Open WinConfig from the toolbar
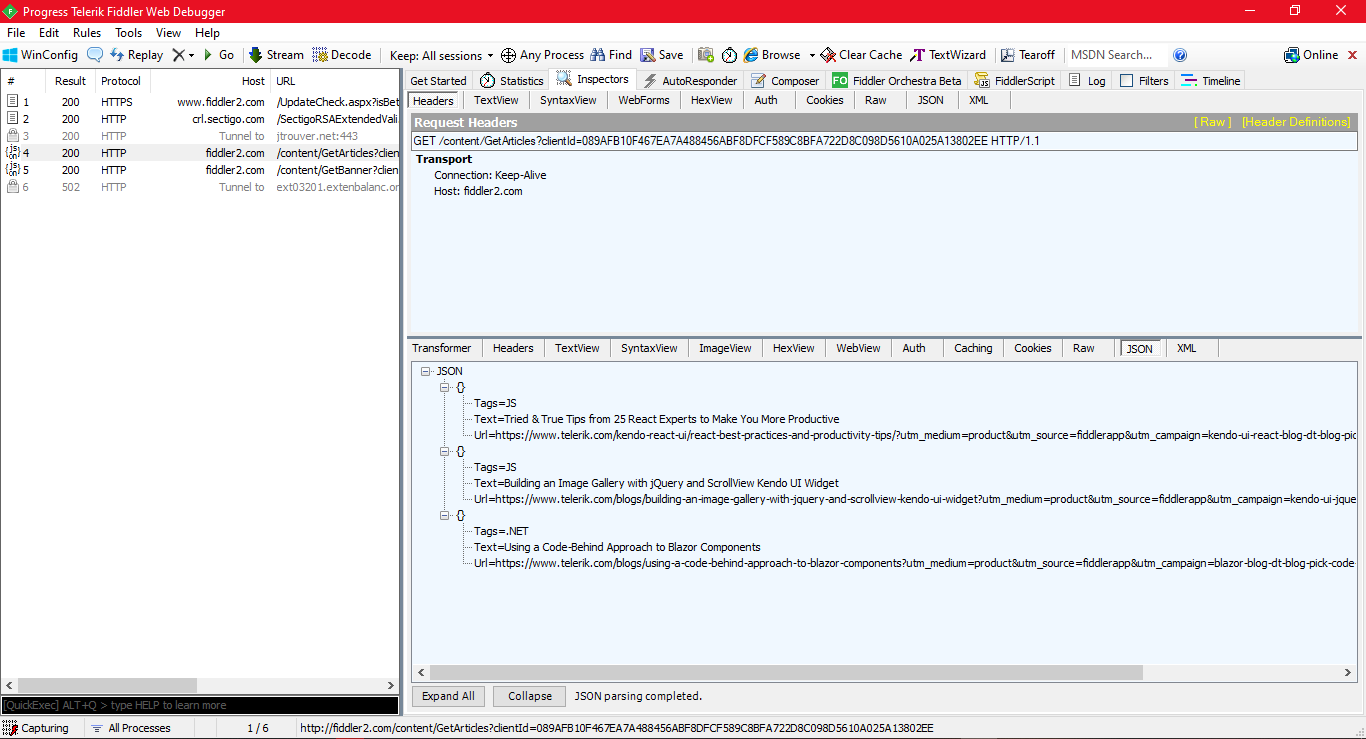The width and height of the screenshot is (1366, 739). pos(40,55)
